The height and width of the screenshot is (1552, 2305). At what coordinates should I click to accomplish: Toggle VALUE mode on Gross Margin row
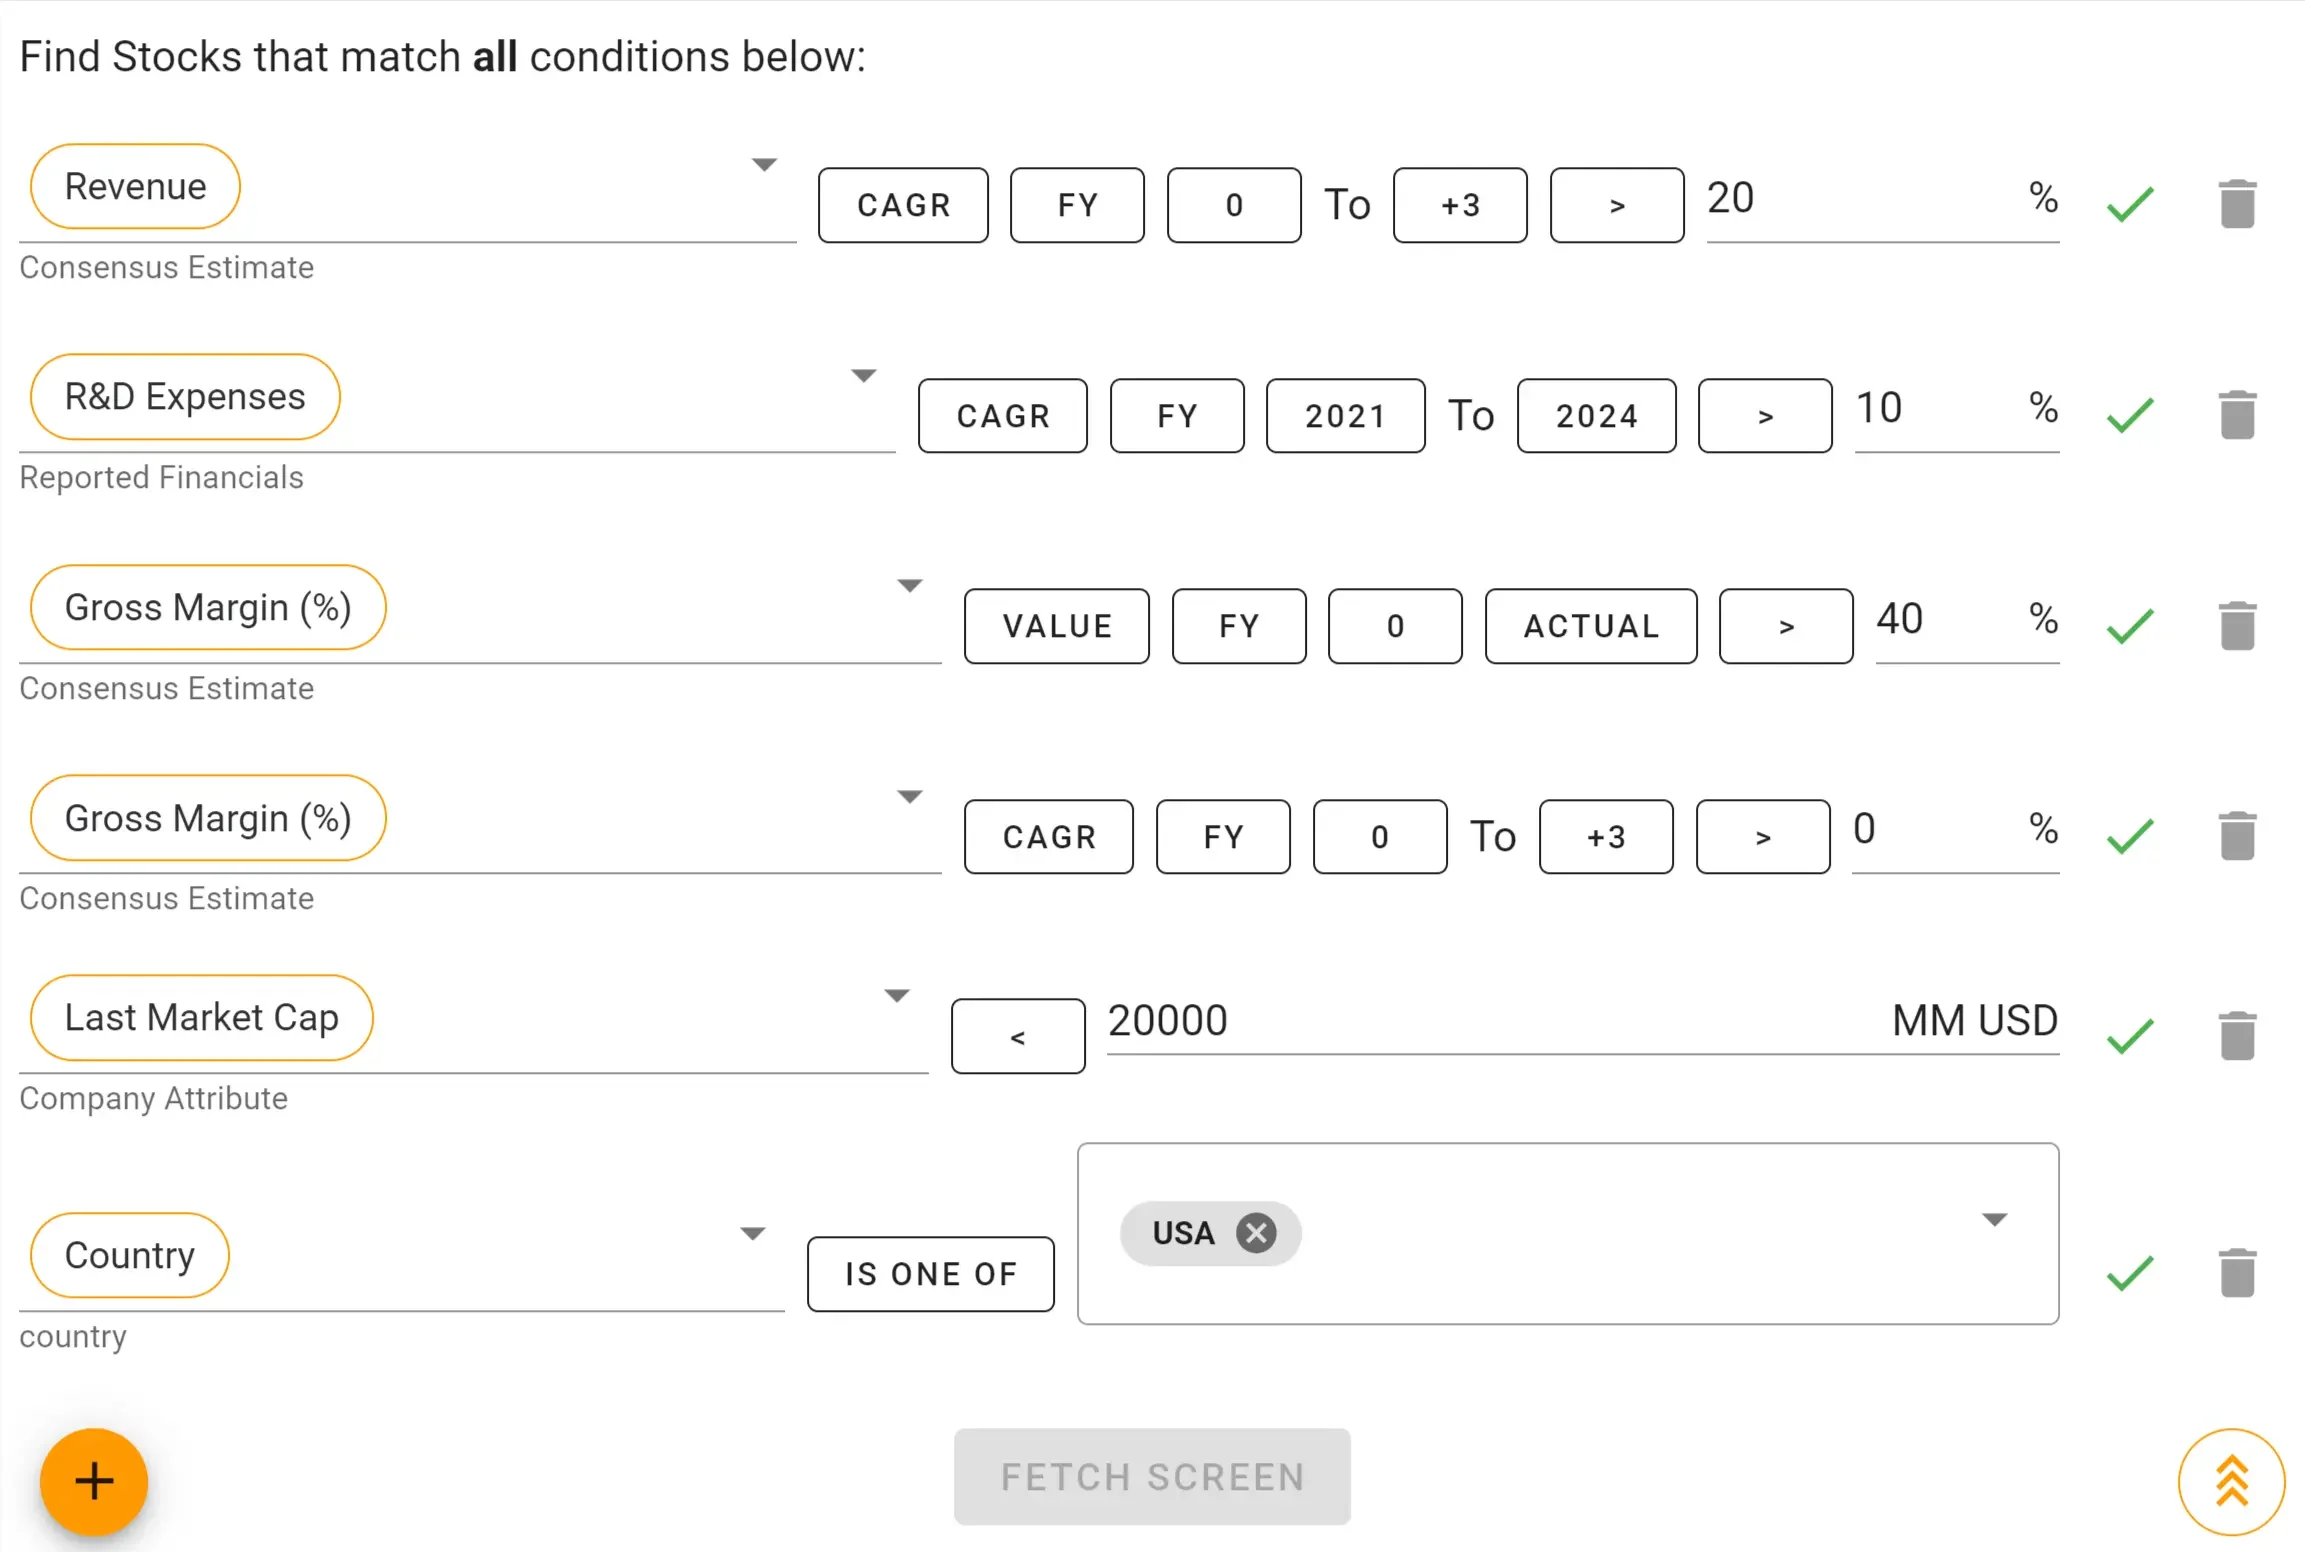(x=1056, y=626)
